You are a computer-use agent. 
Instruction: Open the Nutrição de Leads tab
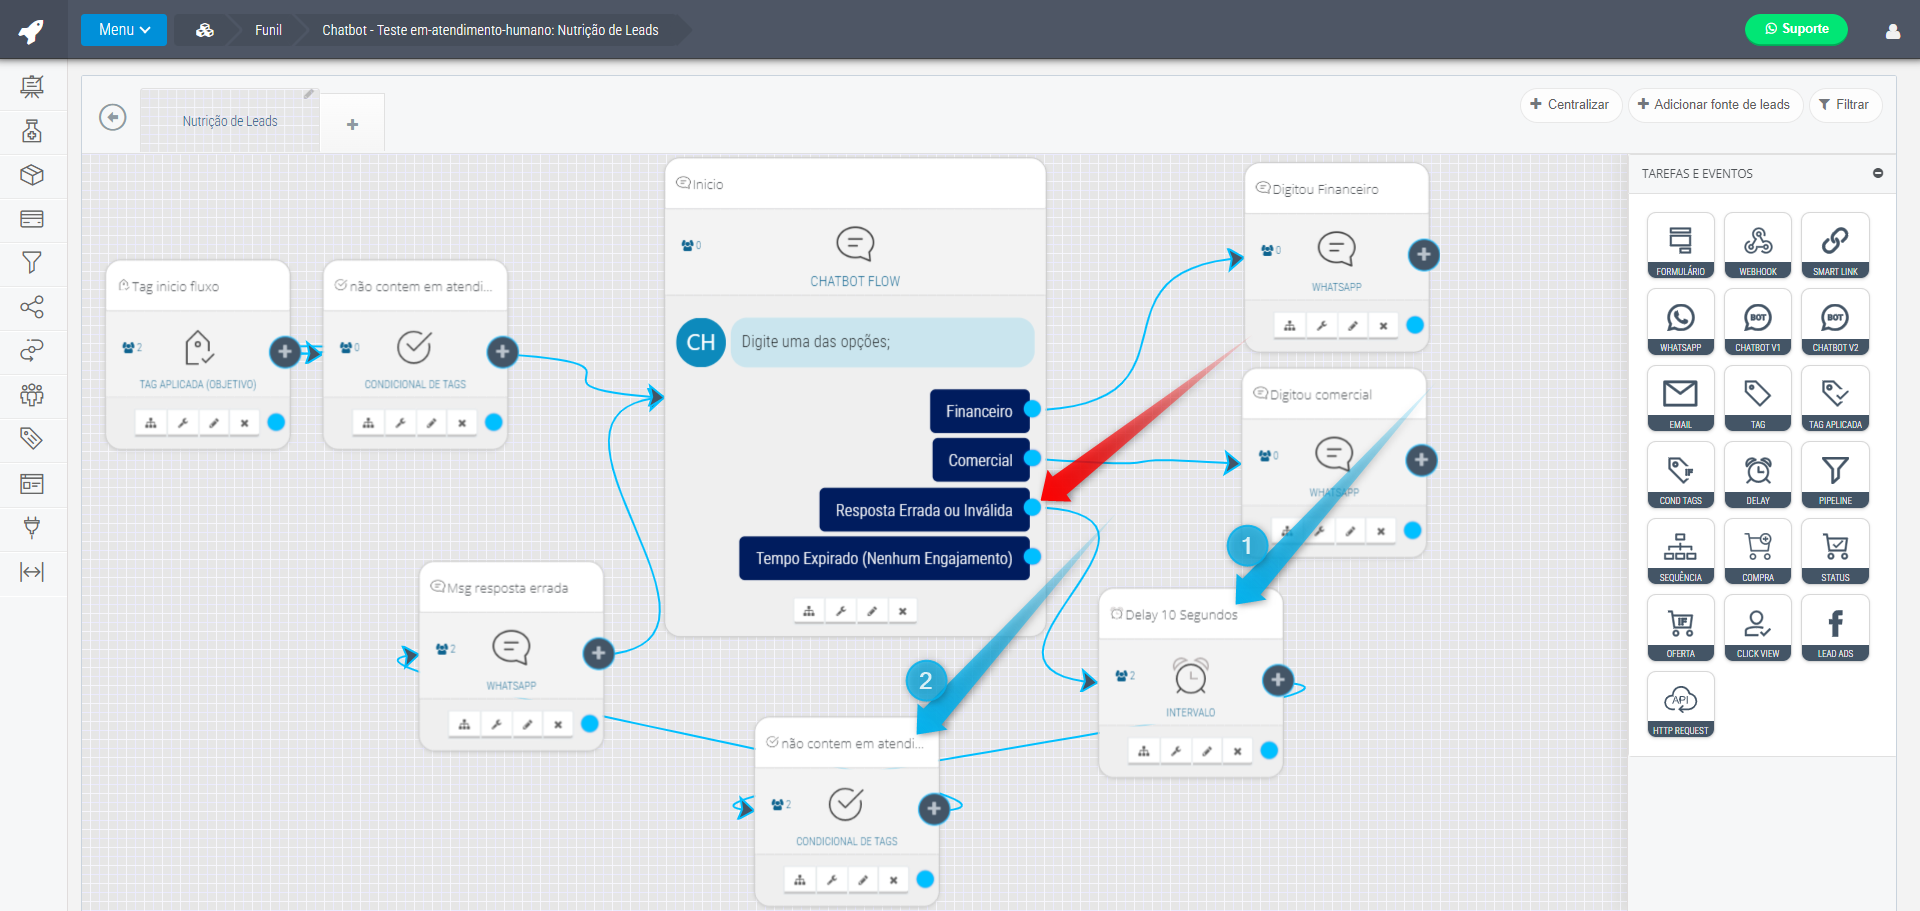pos(230,121)
